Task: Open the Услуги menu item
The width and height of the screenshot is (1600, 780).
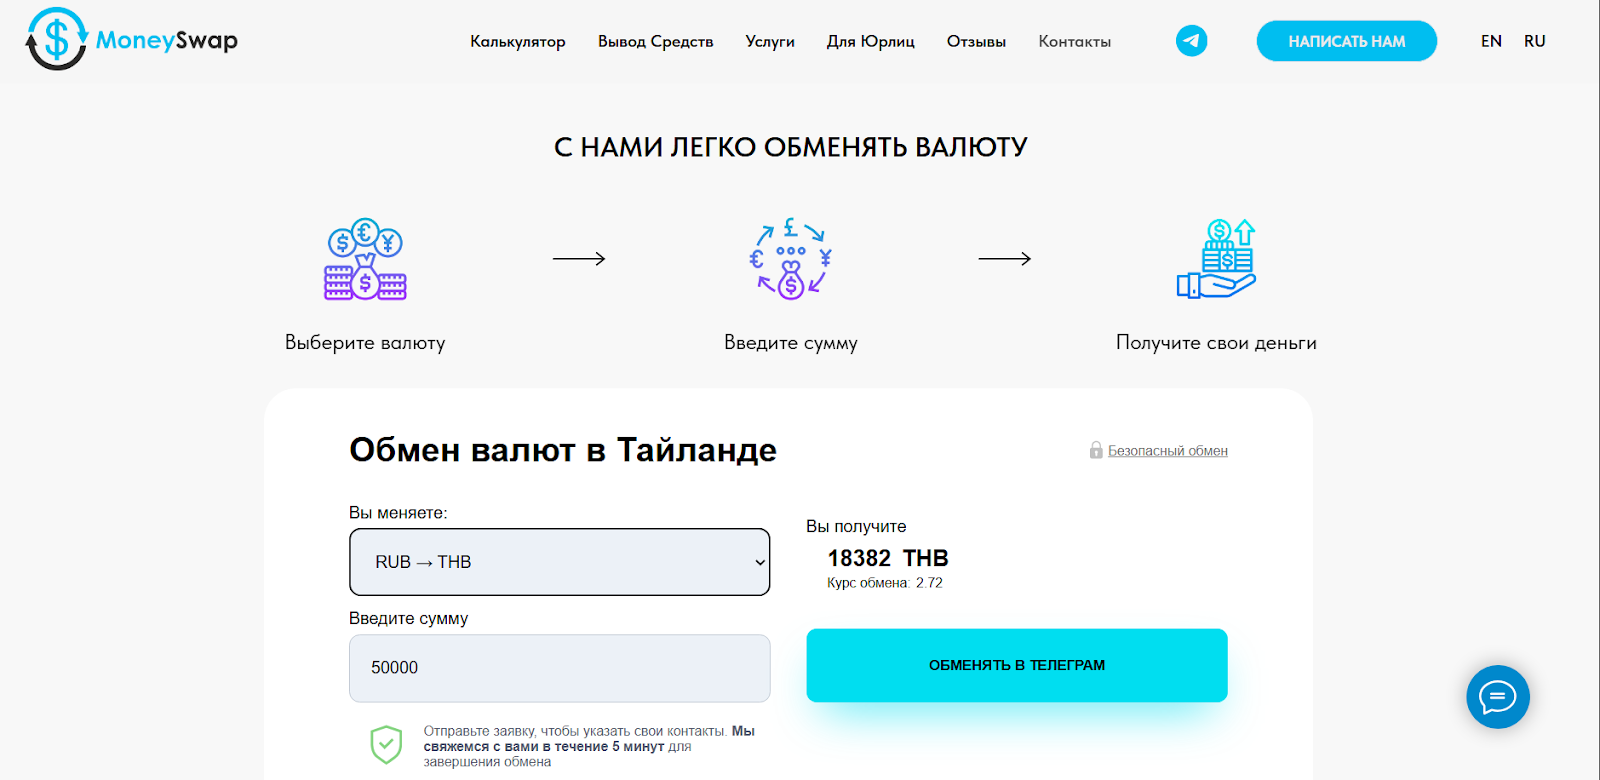Action: tap(770, 42)
